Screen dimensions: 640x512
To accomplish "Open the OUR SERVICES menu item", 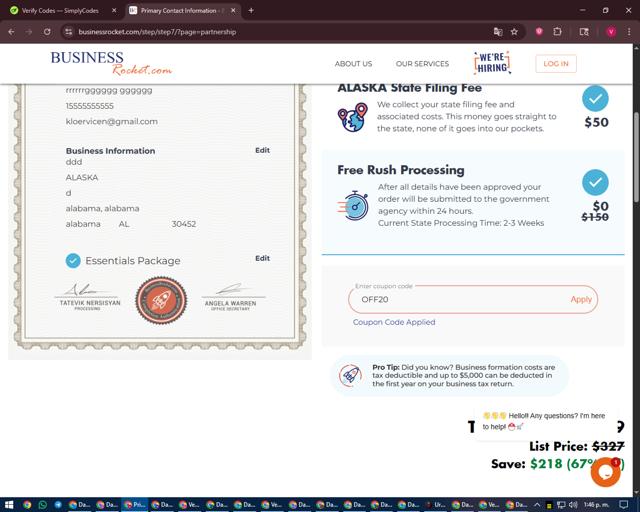I will [422, 64].
